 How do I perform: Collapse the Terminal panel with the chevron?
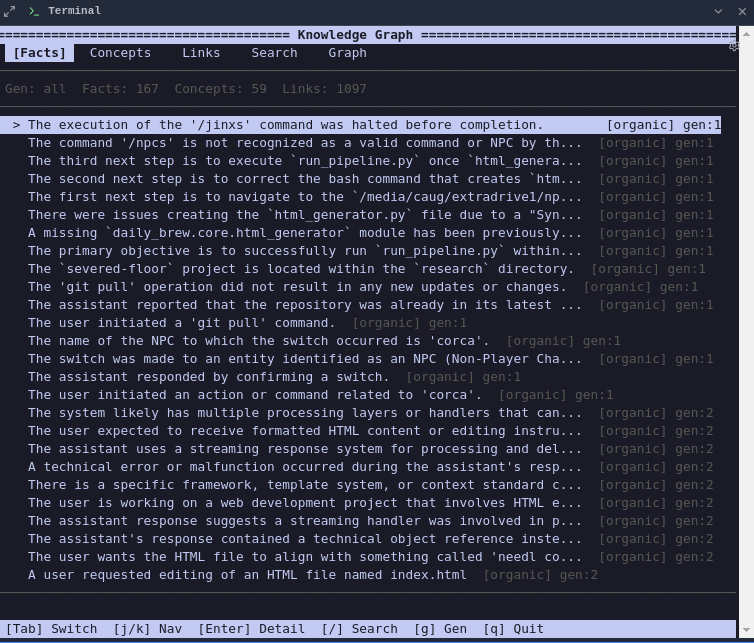(718, 11)
